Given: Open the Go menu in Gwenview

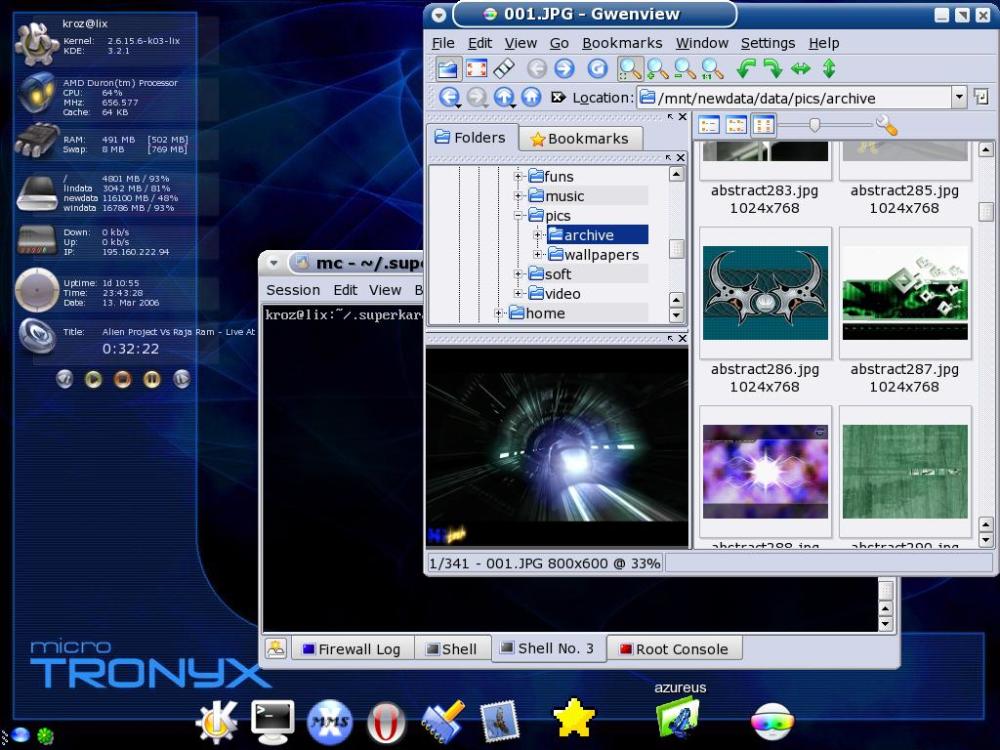Looking at the screenshot, I should pyautogui.click(x=559, y=43).
